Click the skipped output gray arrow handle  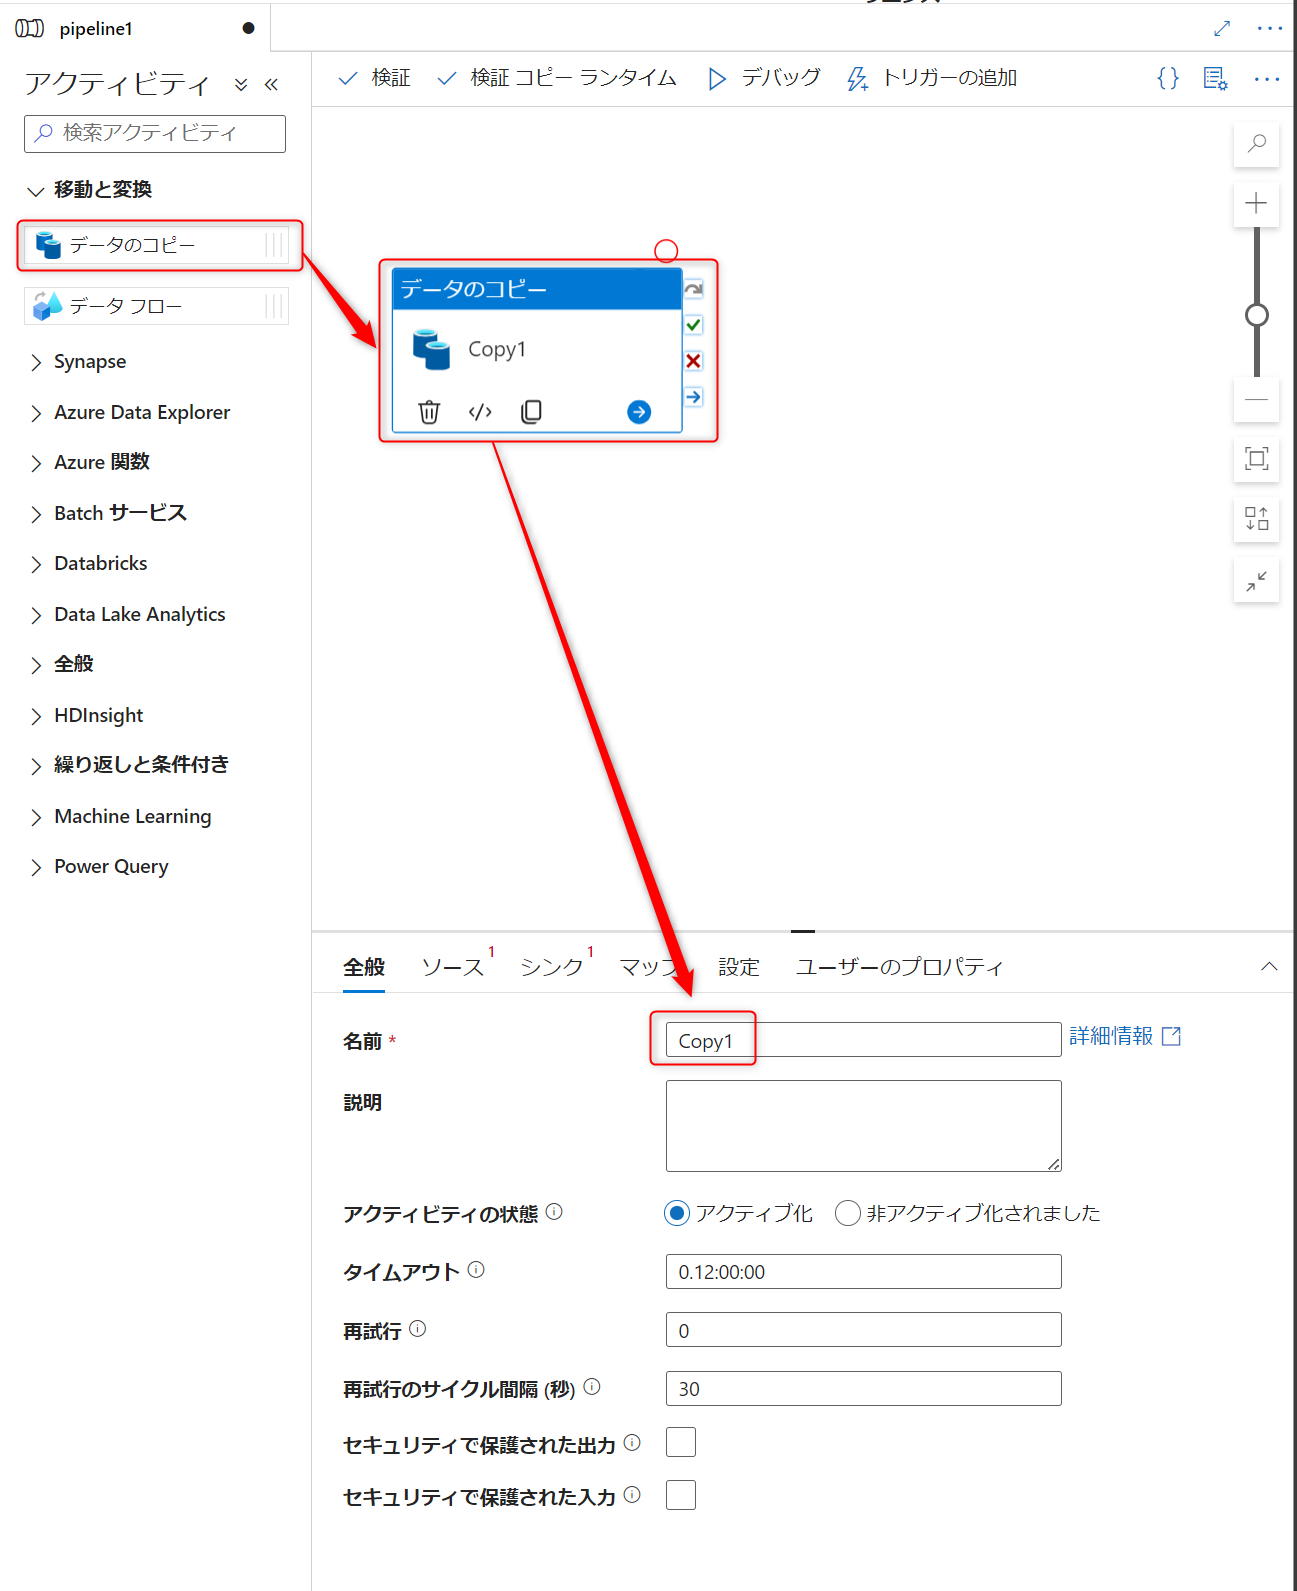(x=694, y=289)
